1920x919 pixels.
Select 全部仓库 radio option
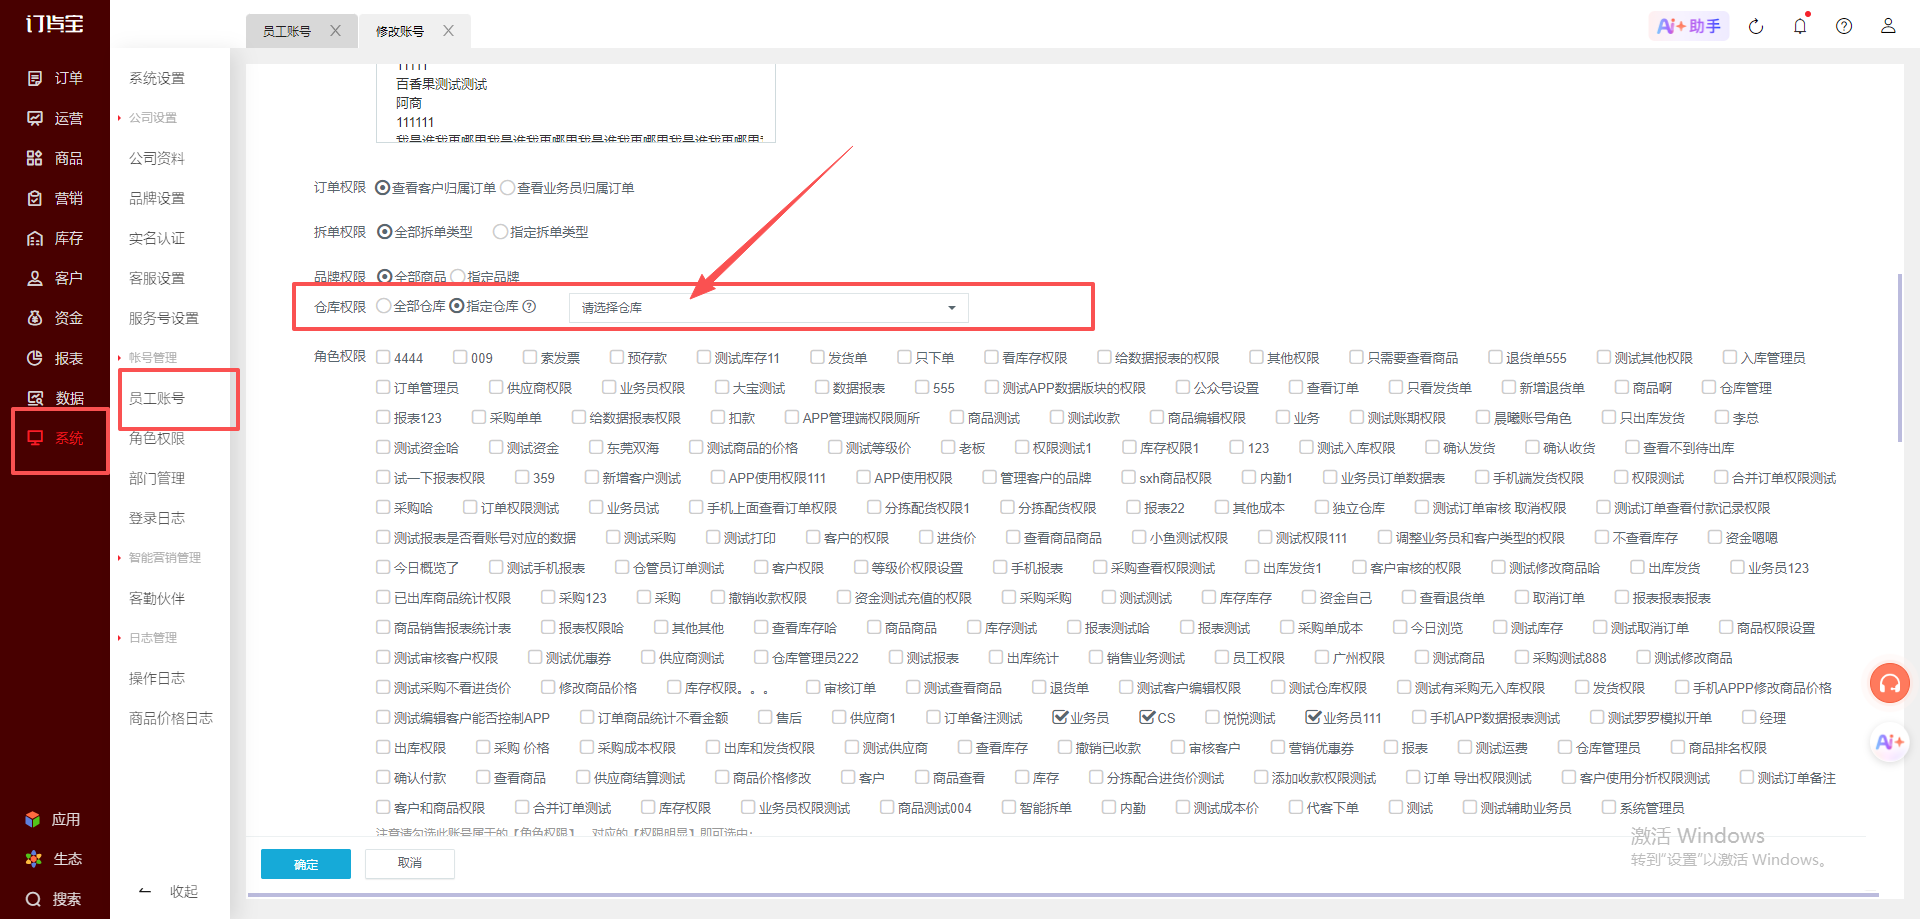pos(384,307)
